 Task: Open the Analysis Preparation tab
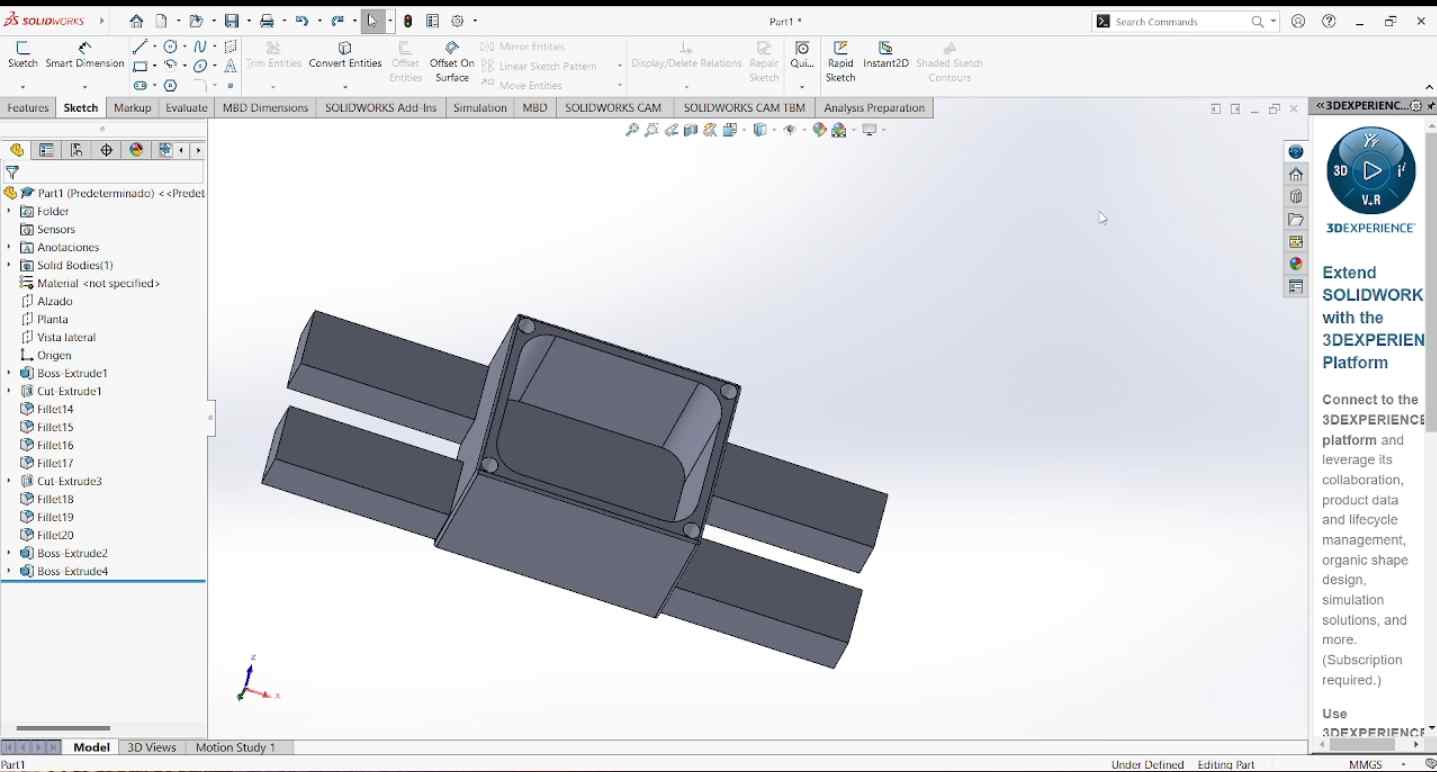pyautogui.click(x=874, y=108)
